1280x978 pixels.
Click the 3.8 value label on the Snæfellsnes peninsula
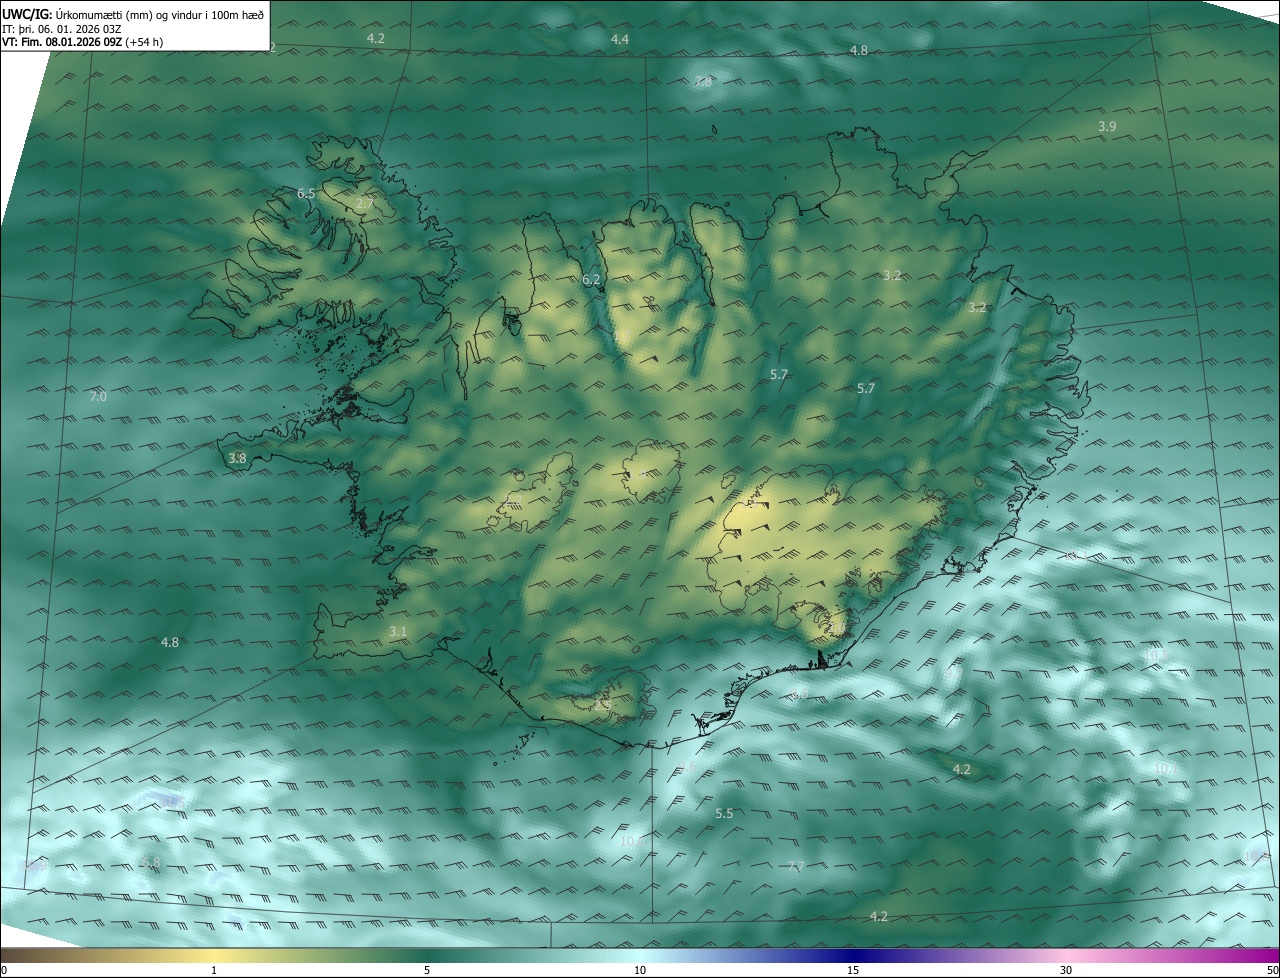tap(237, 459)
